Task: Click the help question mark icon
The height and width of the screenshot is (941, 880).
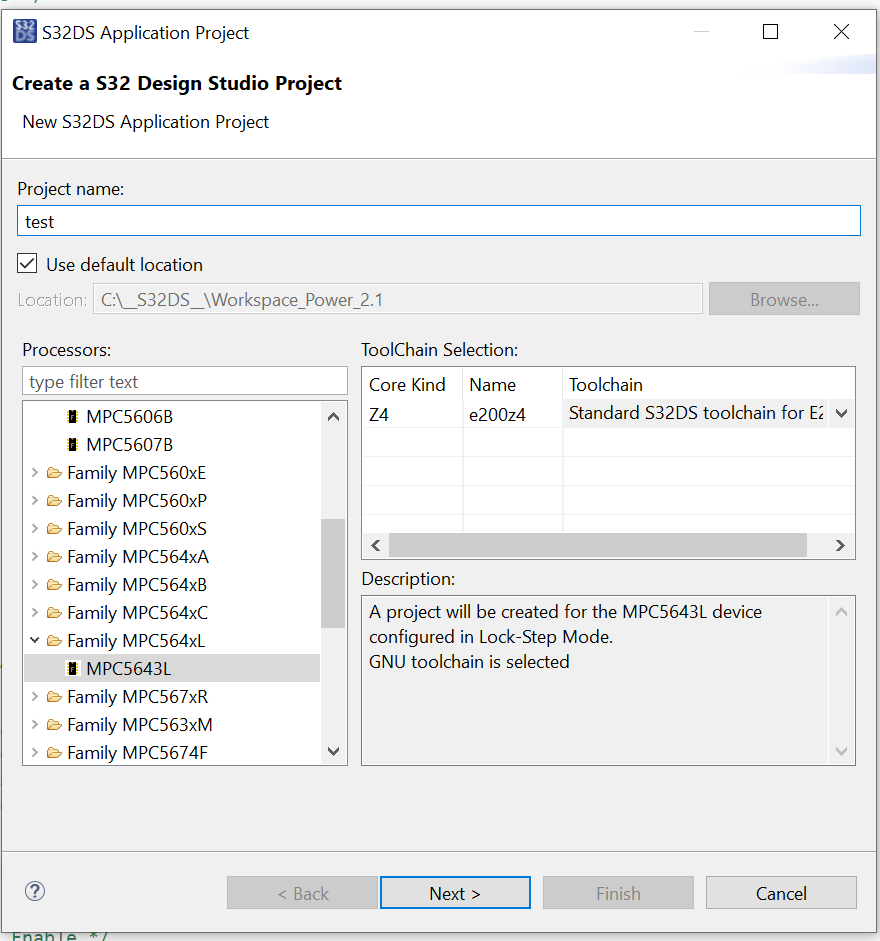Action: coord(35,892)
